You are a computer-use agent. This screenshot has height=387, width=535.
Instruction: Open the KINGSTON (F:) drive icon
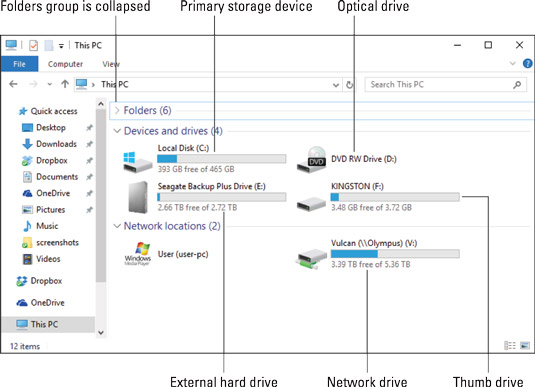coord(311,204)
